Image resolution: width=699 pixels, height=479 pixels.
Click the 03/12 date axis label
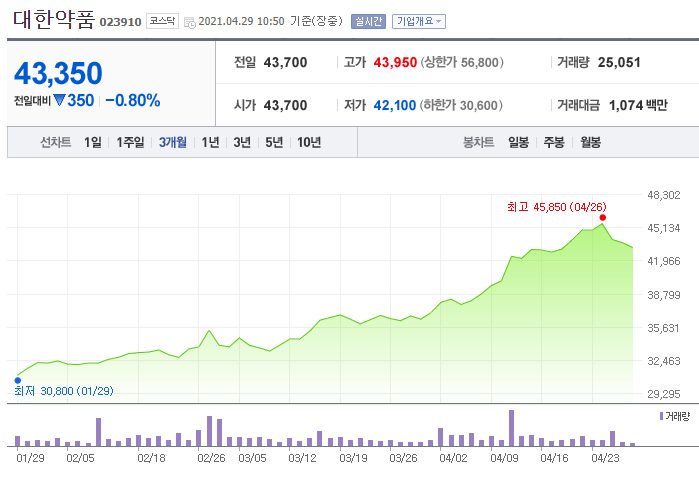point(302,458)
